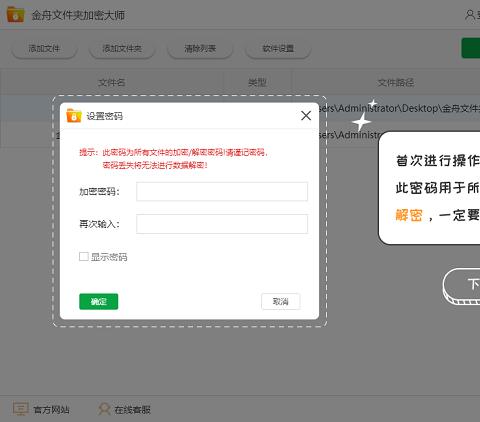
Task: Click the red 提示 warning text
Action: pos(174,159)
